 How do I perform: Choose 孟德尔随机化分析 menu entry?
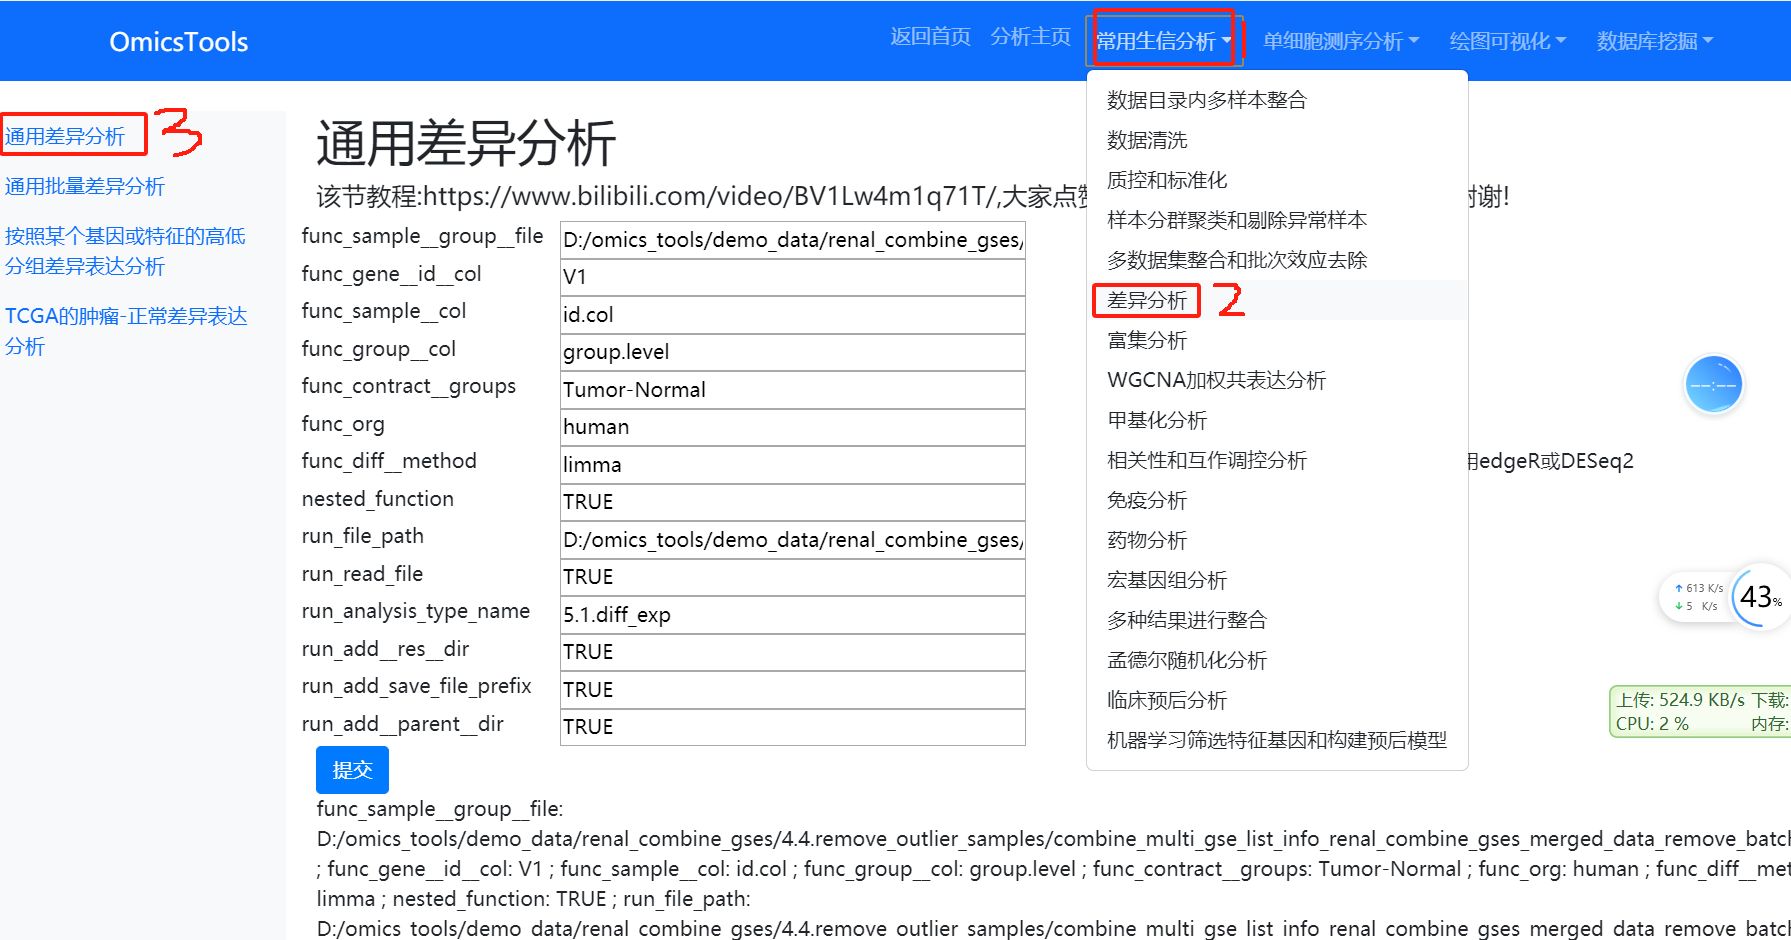pyautogui.click(x=1277, y=660)
